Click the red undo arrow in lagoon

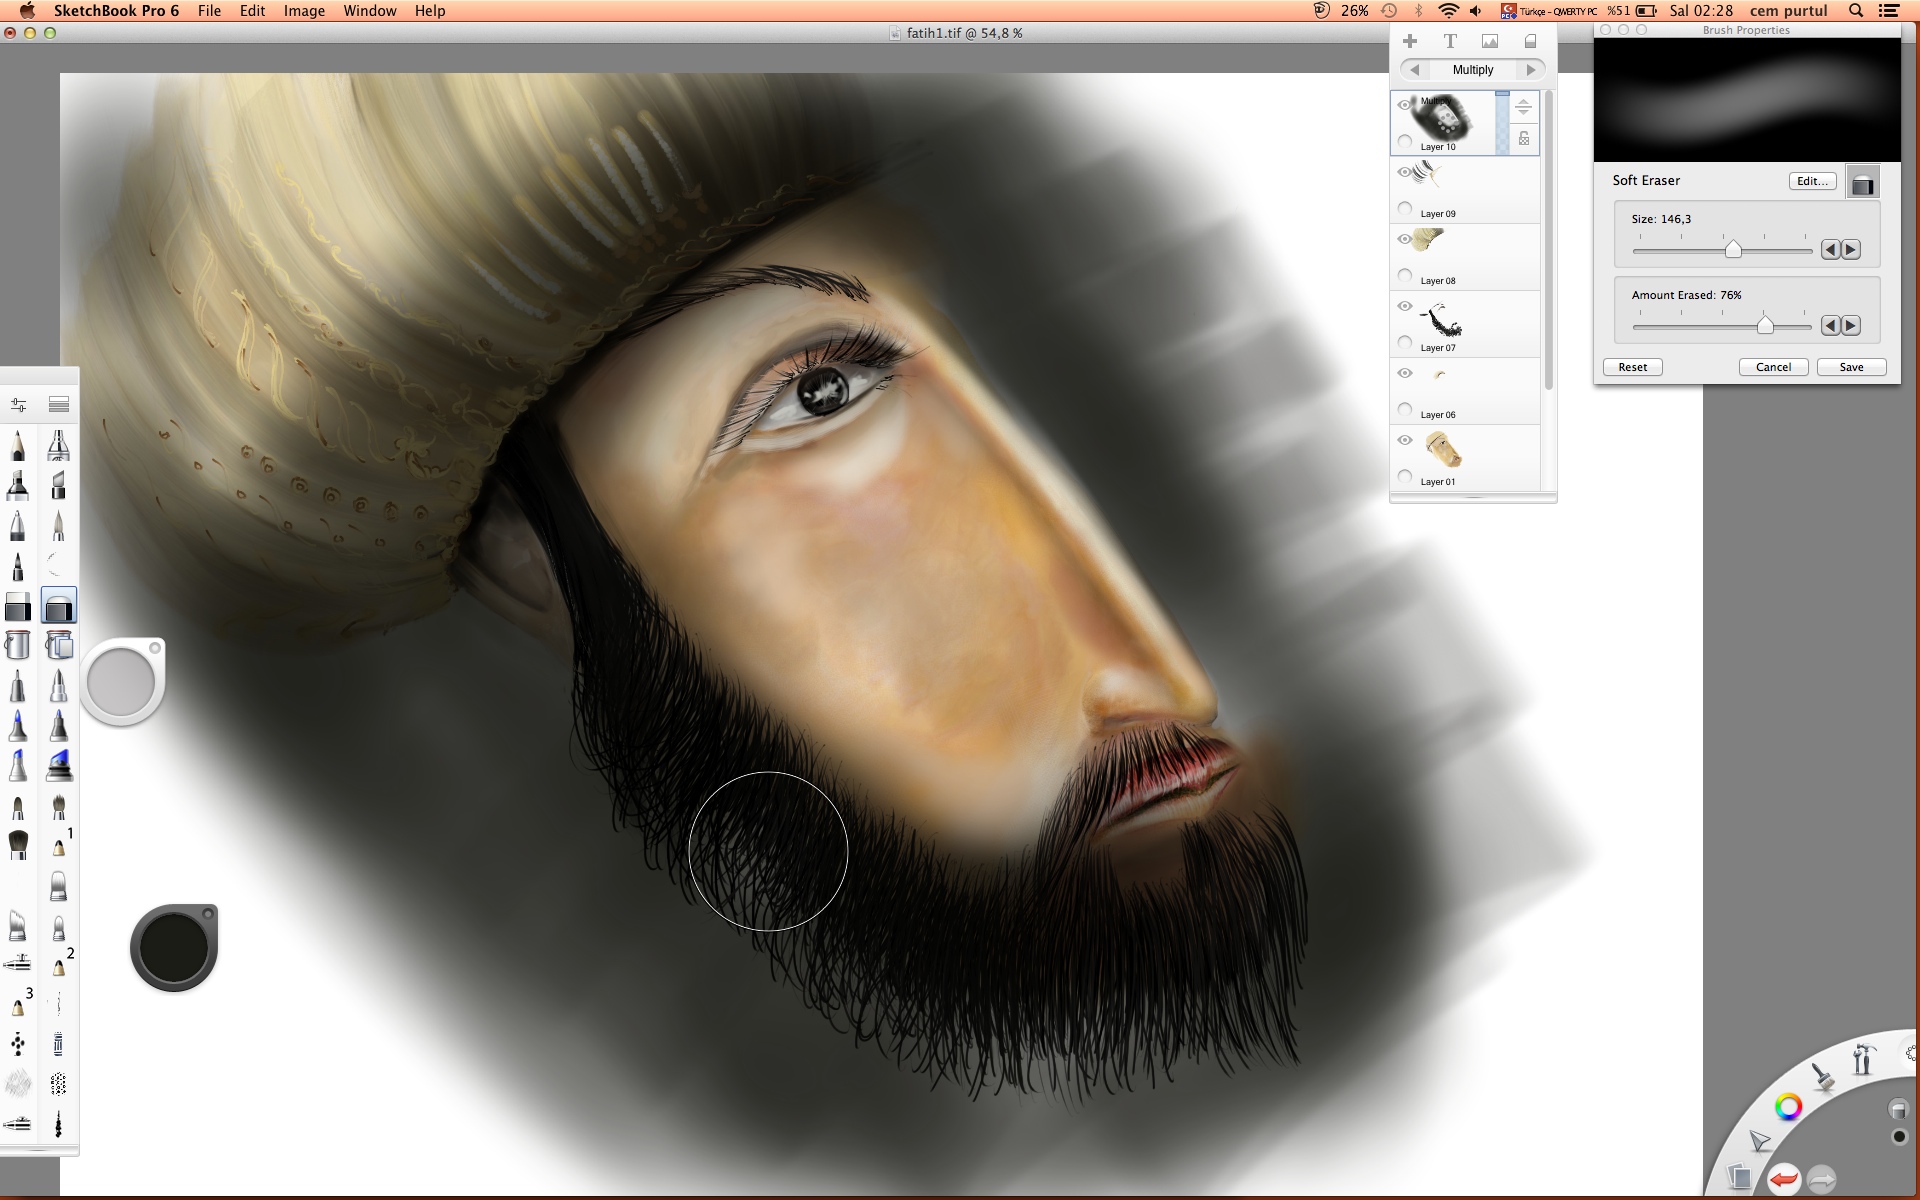tap(1783, 1180)
